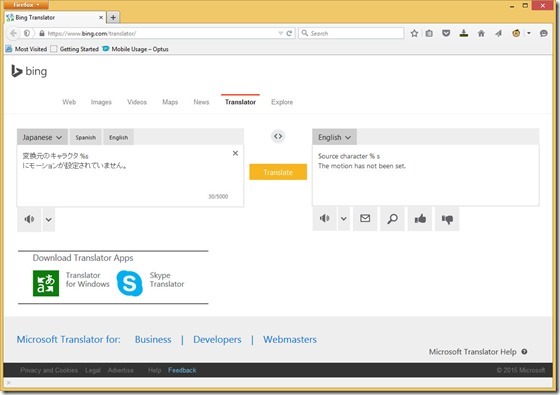Open the Feedback footer link
560x395 pixels.
[x=182, y=370]
